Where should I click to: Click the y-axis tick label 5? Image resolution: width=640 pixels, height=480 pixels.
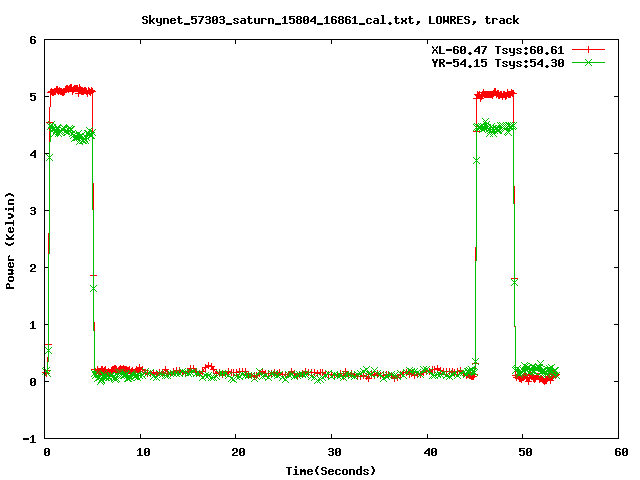33,97
